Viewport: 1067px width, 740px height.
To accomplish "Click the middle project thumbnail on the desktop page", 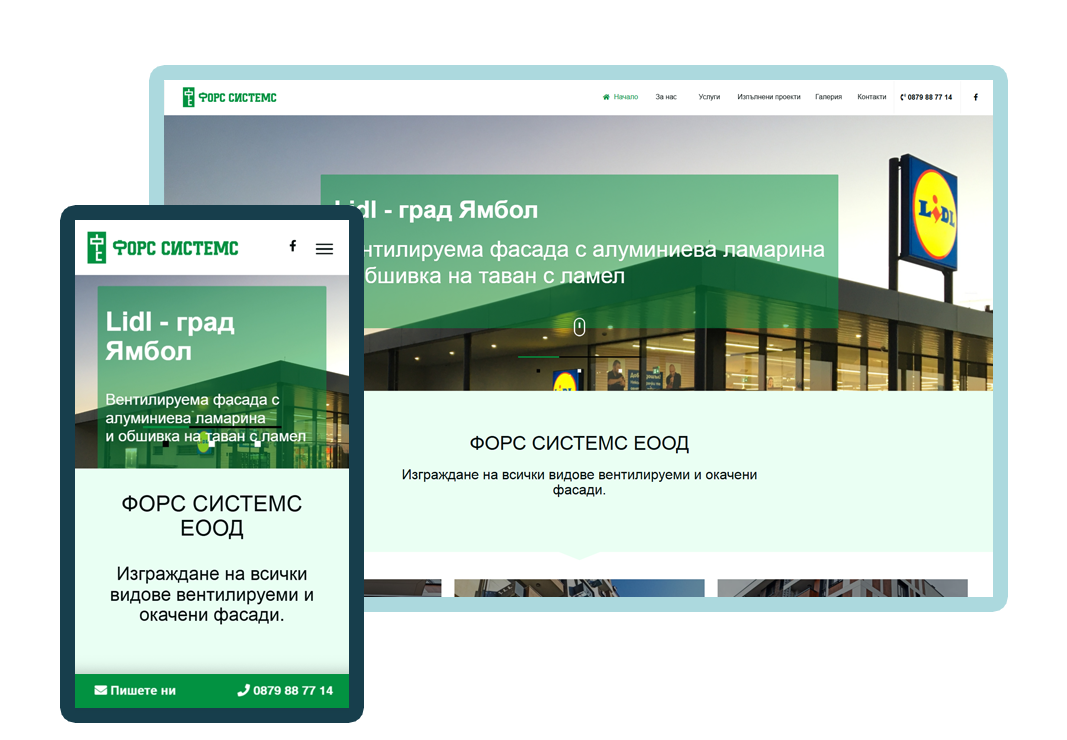I will [x=579, y=588].
